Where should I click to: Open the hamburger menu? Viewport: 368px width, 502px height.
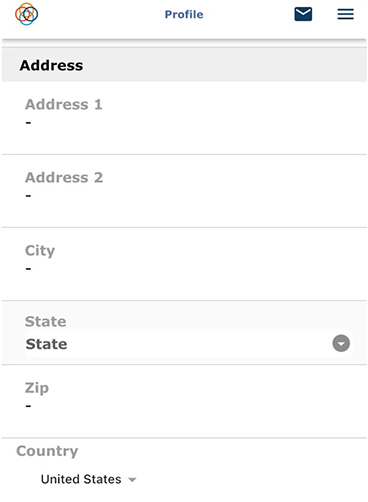pyautogui.click(x=345, y=14)
